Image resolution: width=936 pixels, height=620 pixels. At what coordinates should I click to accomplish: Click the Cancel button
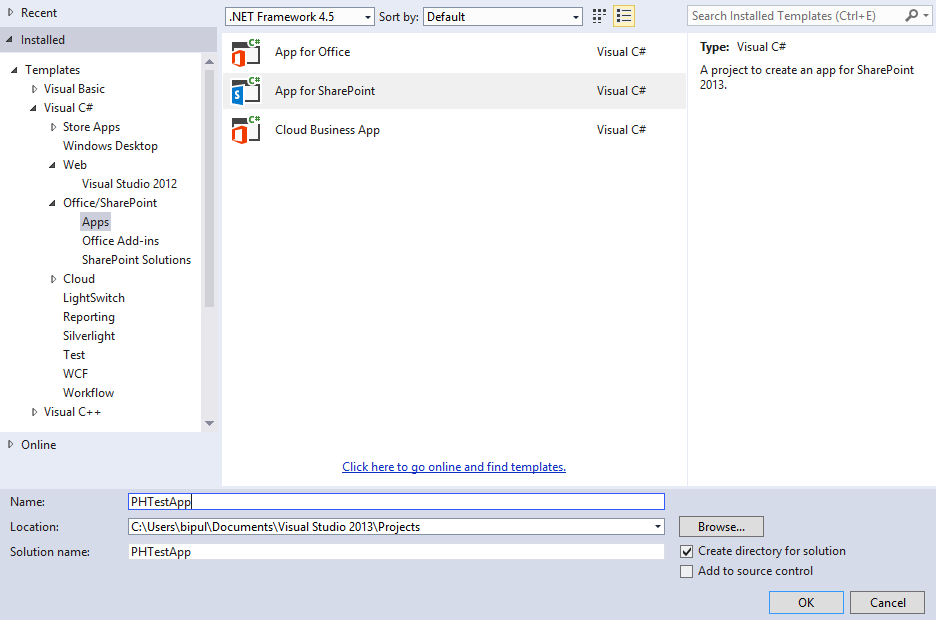[887, 603]
